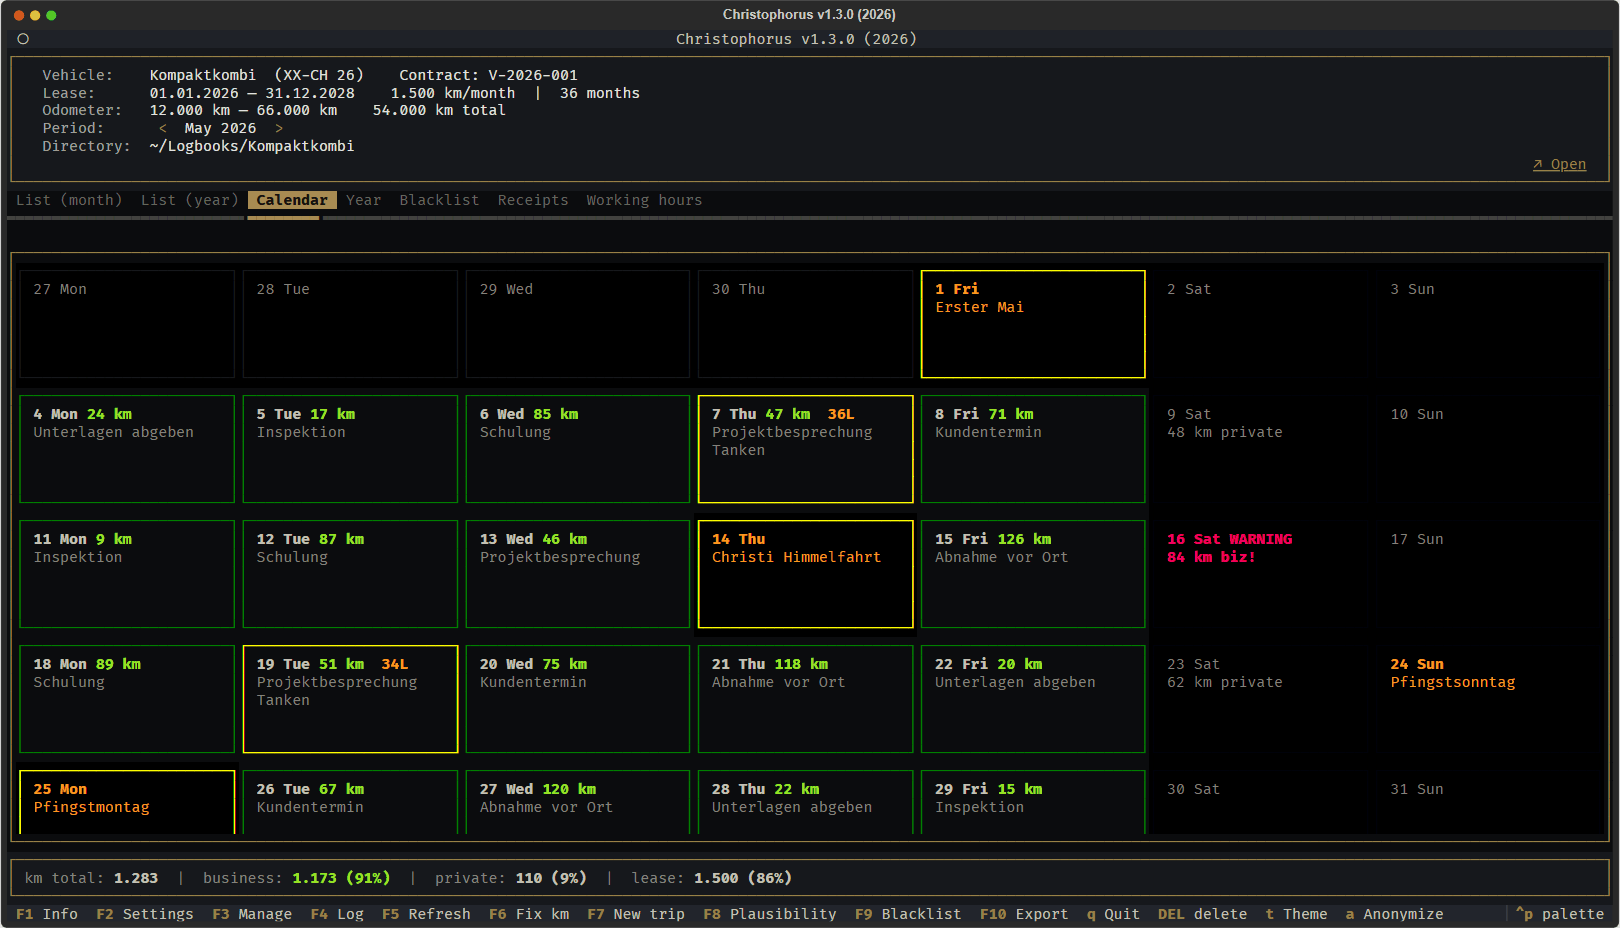Click F9 Blacklist in the footer
The image size is (1620, 928).
908,914
